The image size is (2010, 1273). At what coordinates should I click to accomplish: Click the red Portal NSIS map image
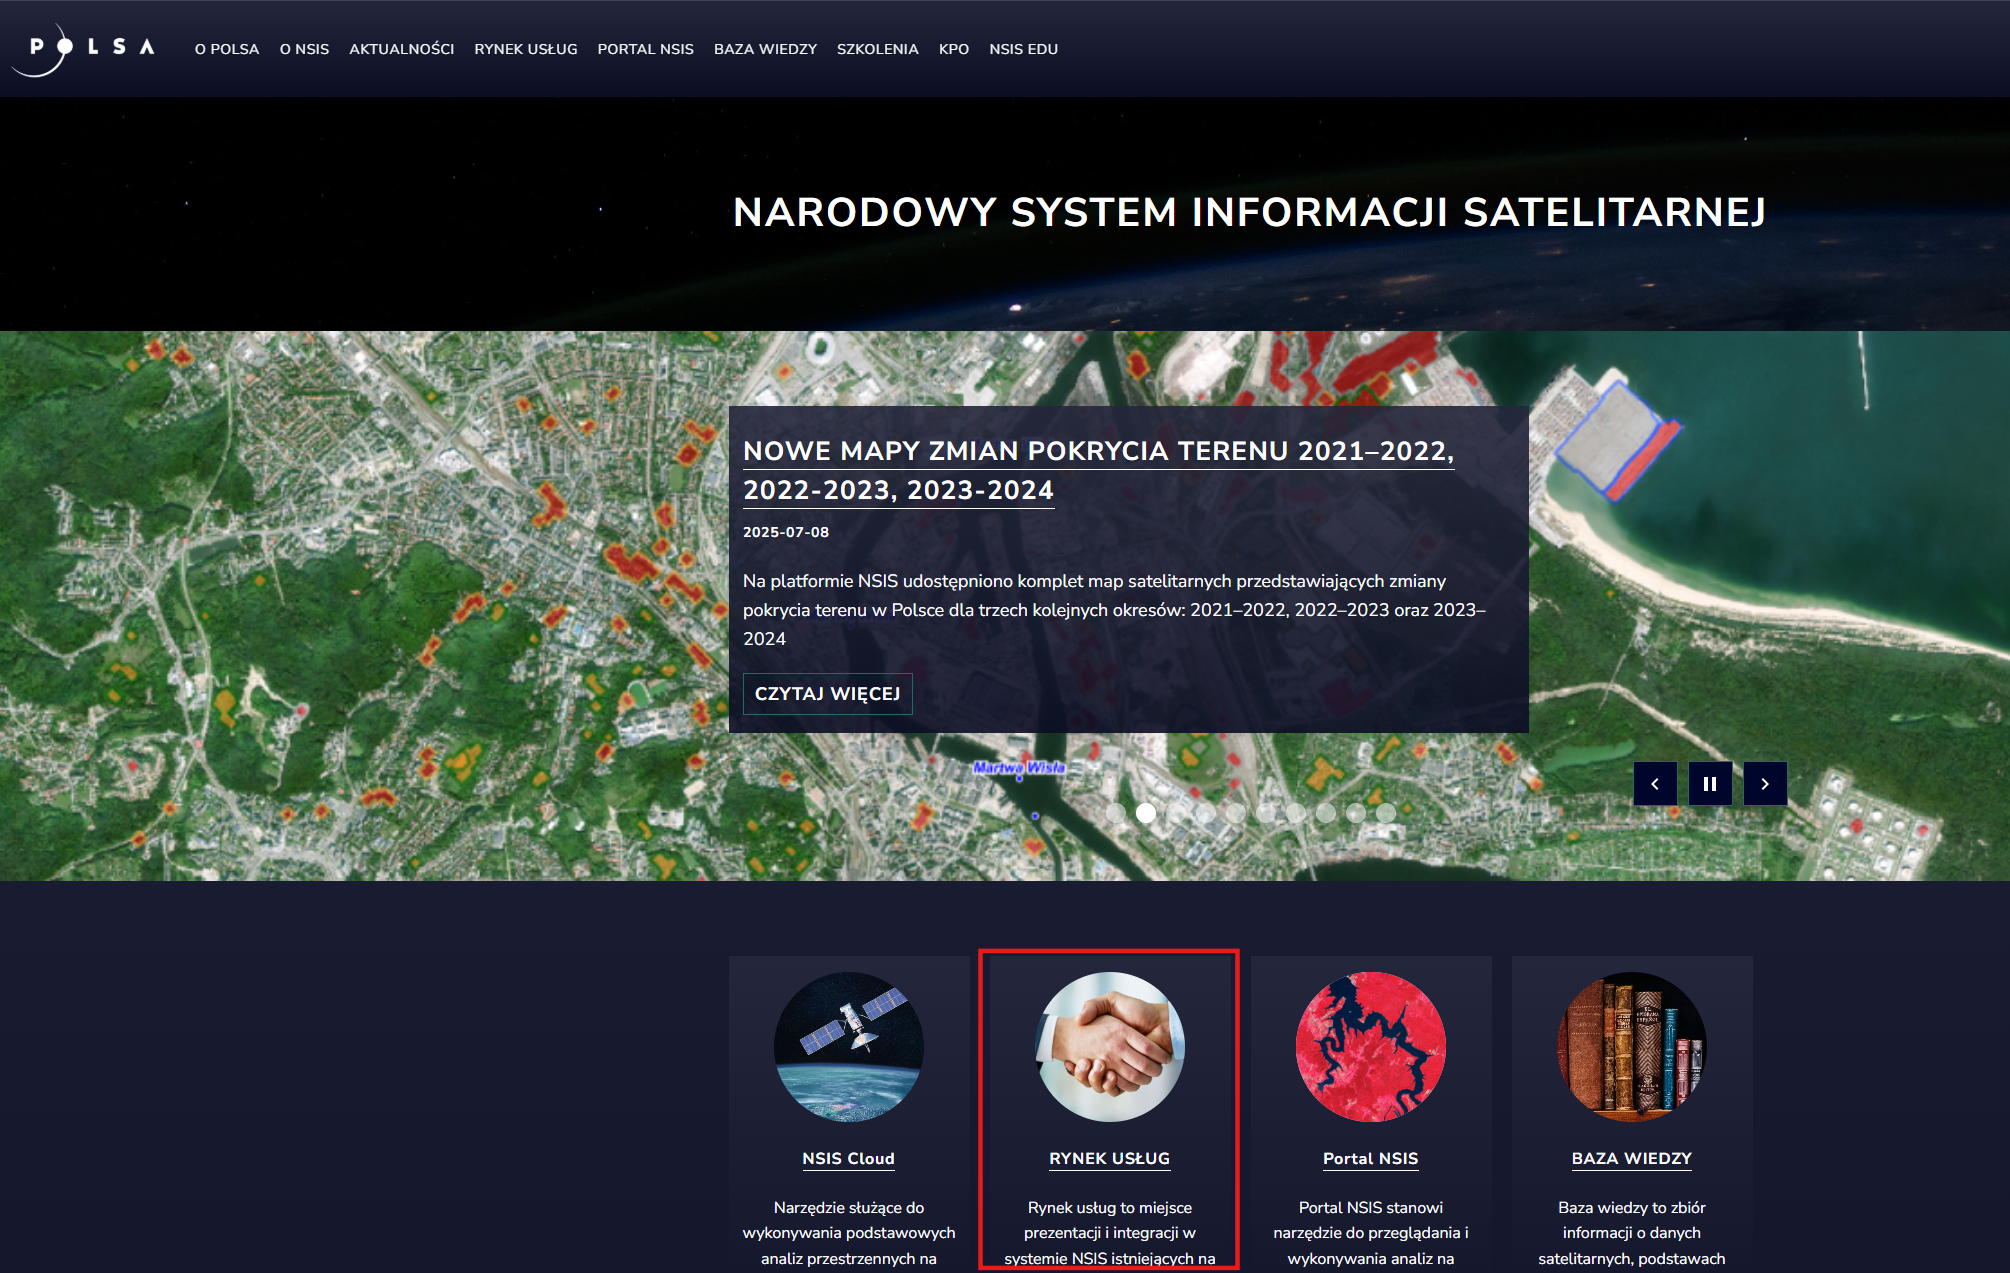point(1370,1047)
